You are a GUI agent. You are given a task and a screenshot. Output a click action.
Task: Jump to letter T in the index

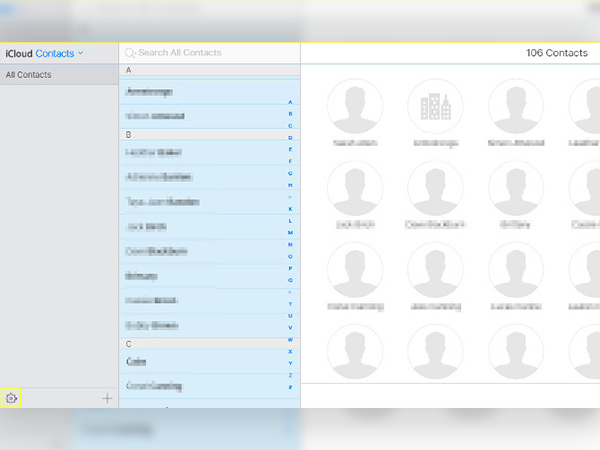[290, 304]
